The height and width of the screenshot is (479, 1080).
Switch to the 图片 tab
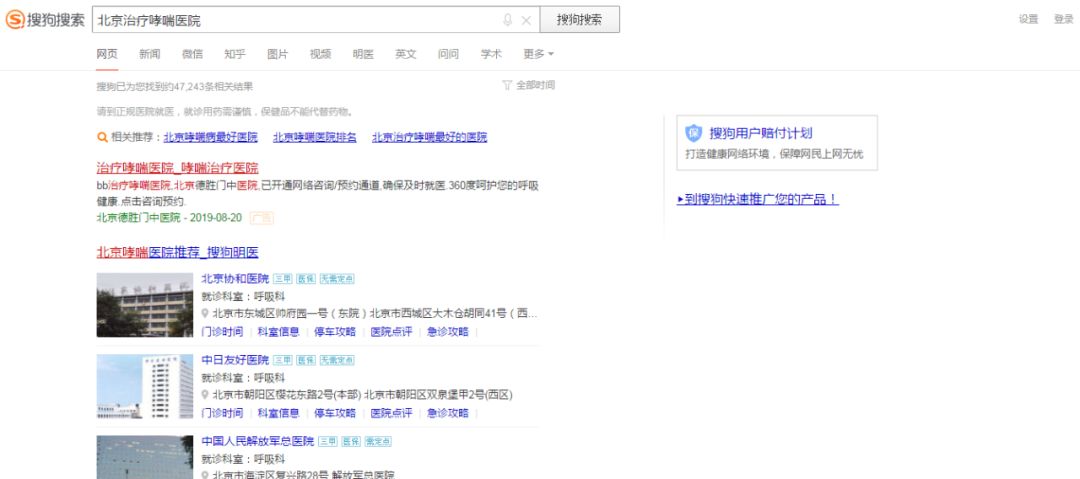coord(277,54)
